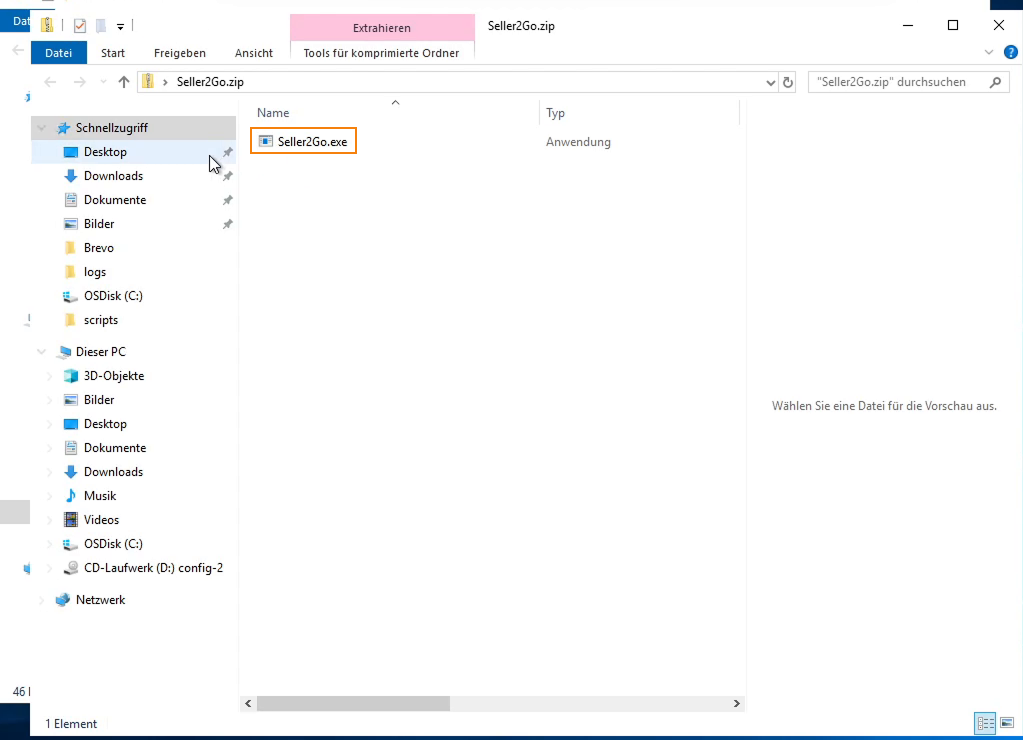Open the Videos folder
Viewport: 1023px width, 740px height.
tap(101, 520)
